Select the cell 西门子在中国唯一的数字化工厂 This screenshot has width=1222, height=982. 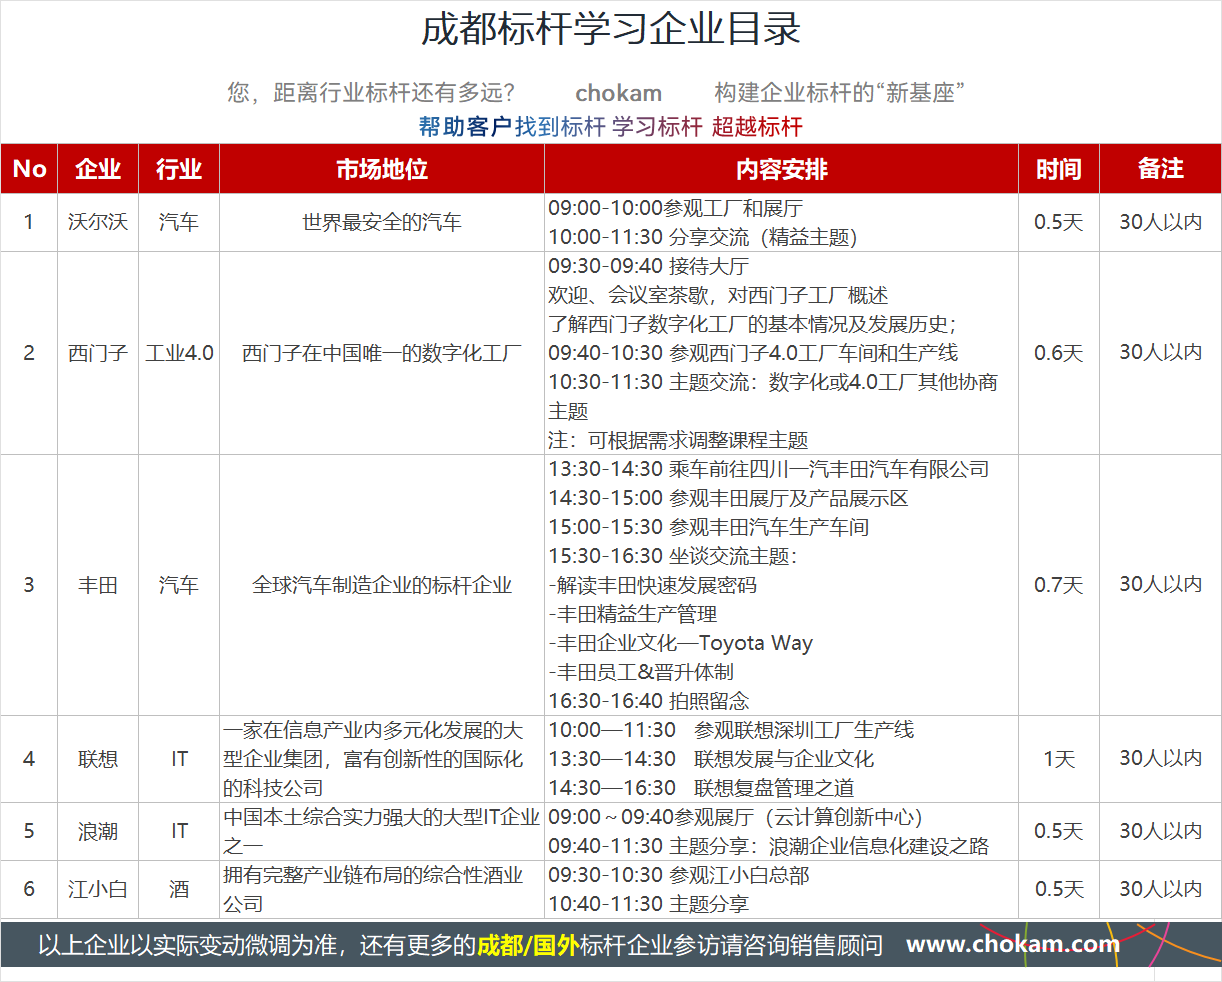[x=382, y=353]
